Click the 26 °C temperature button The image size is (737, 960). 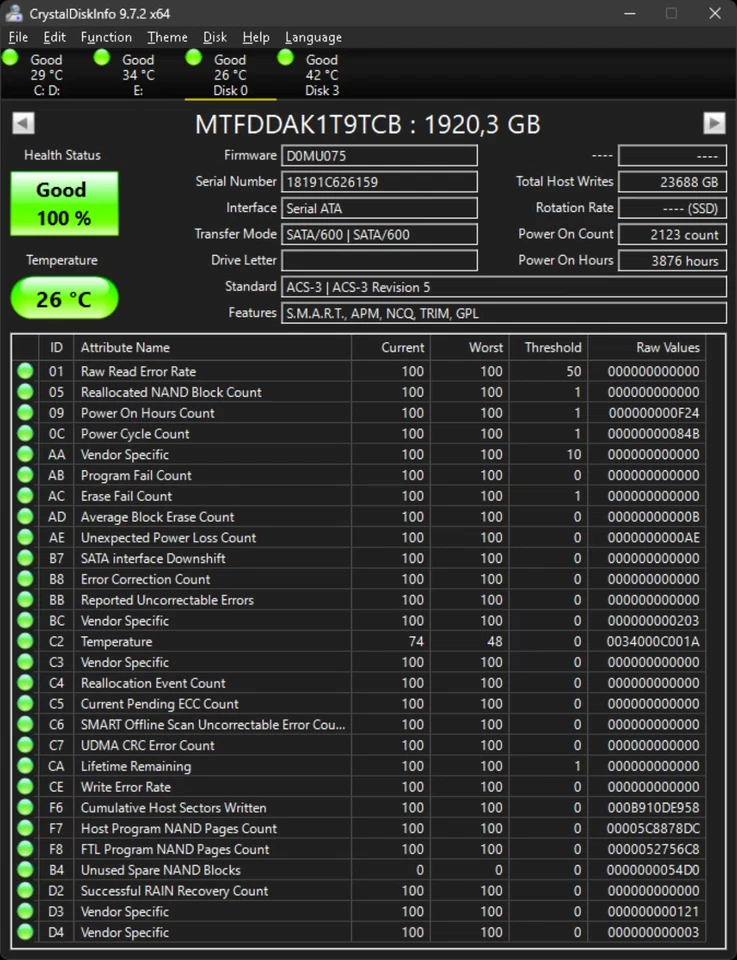click(64, 298)
